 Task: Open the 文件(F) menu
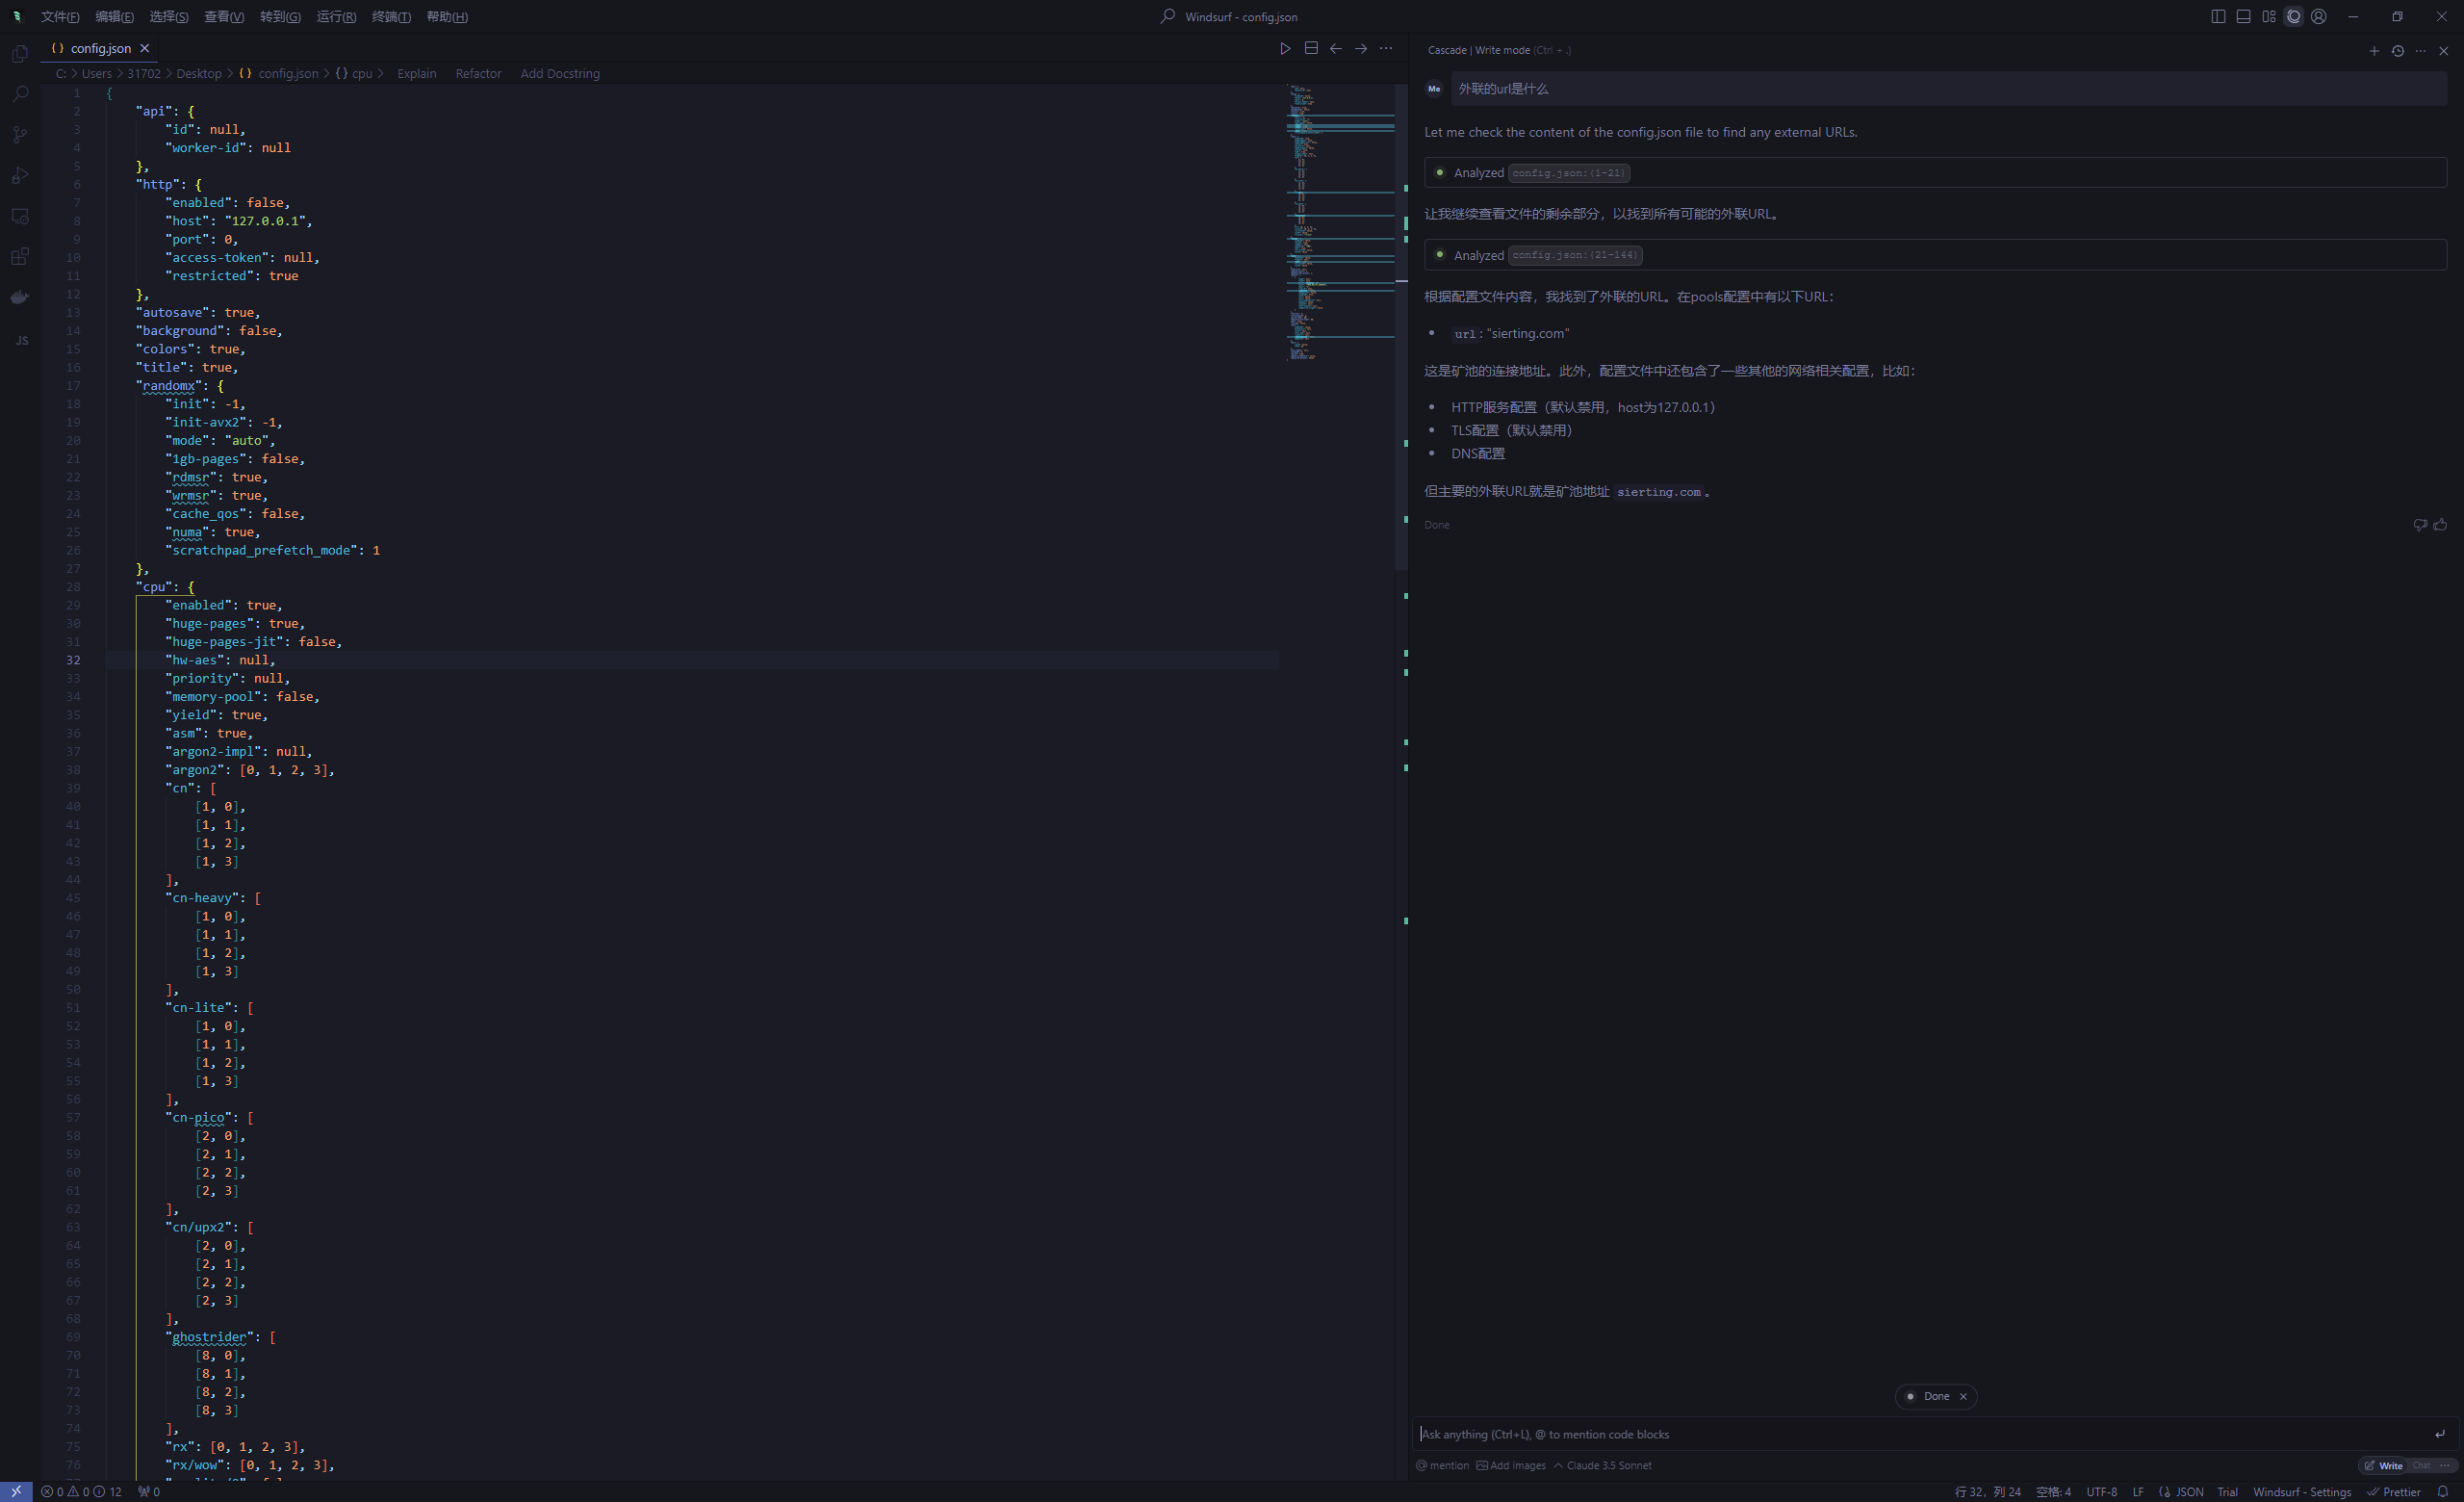60,16
